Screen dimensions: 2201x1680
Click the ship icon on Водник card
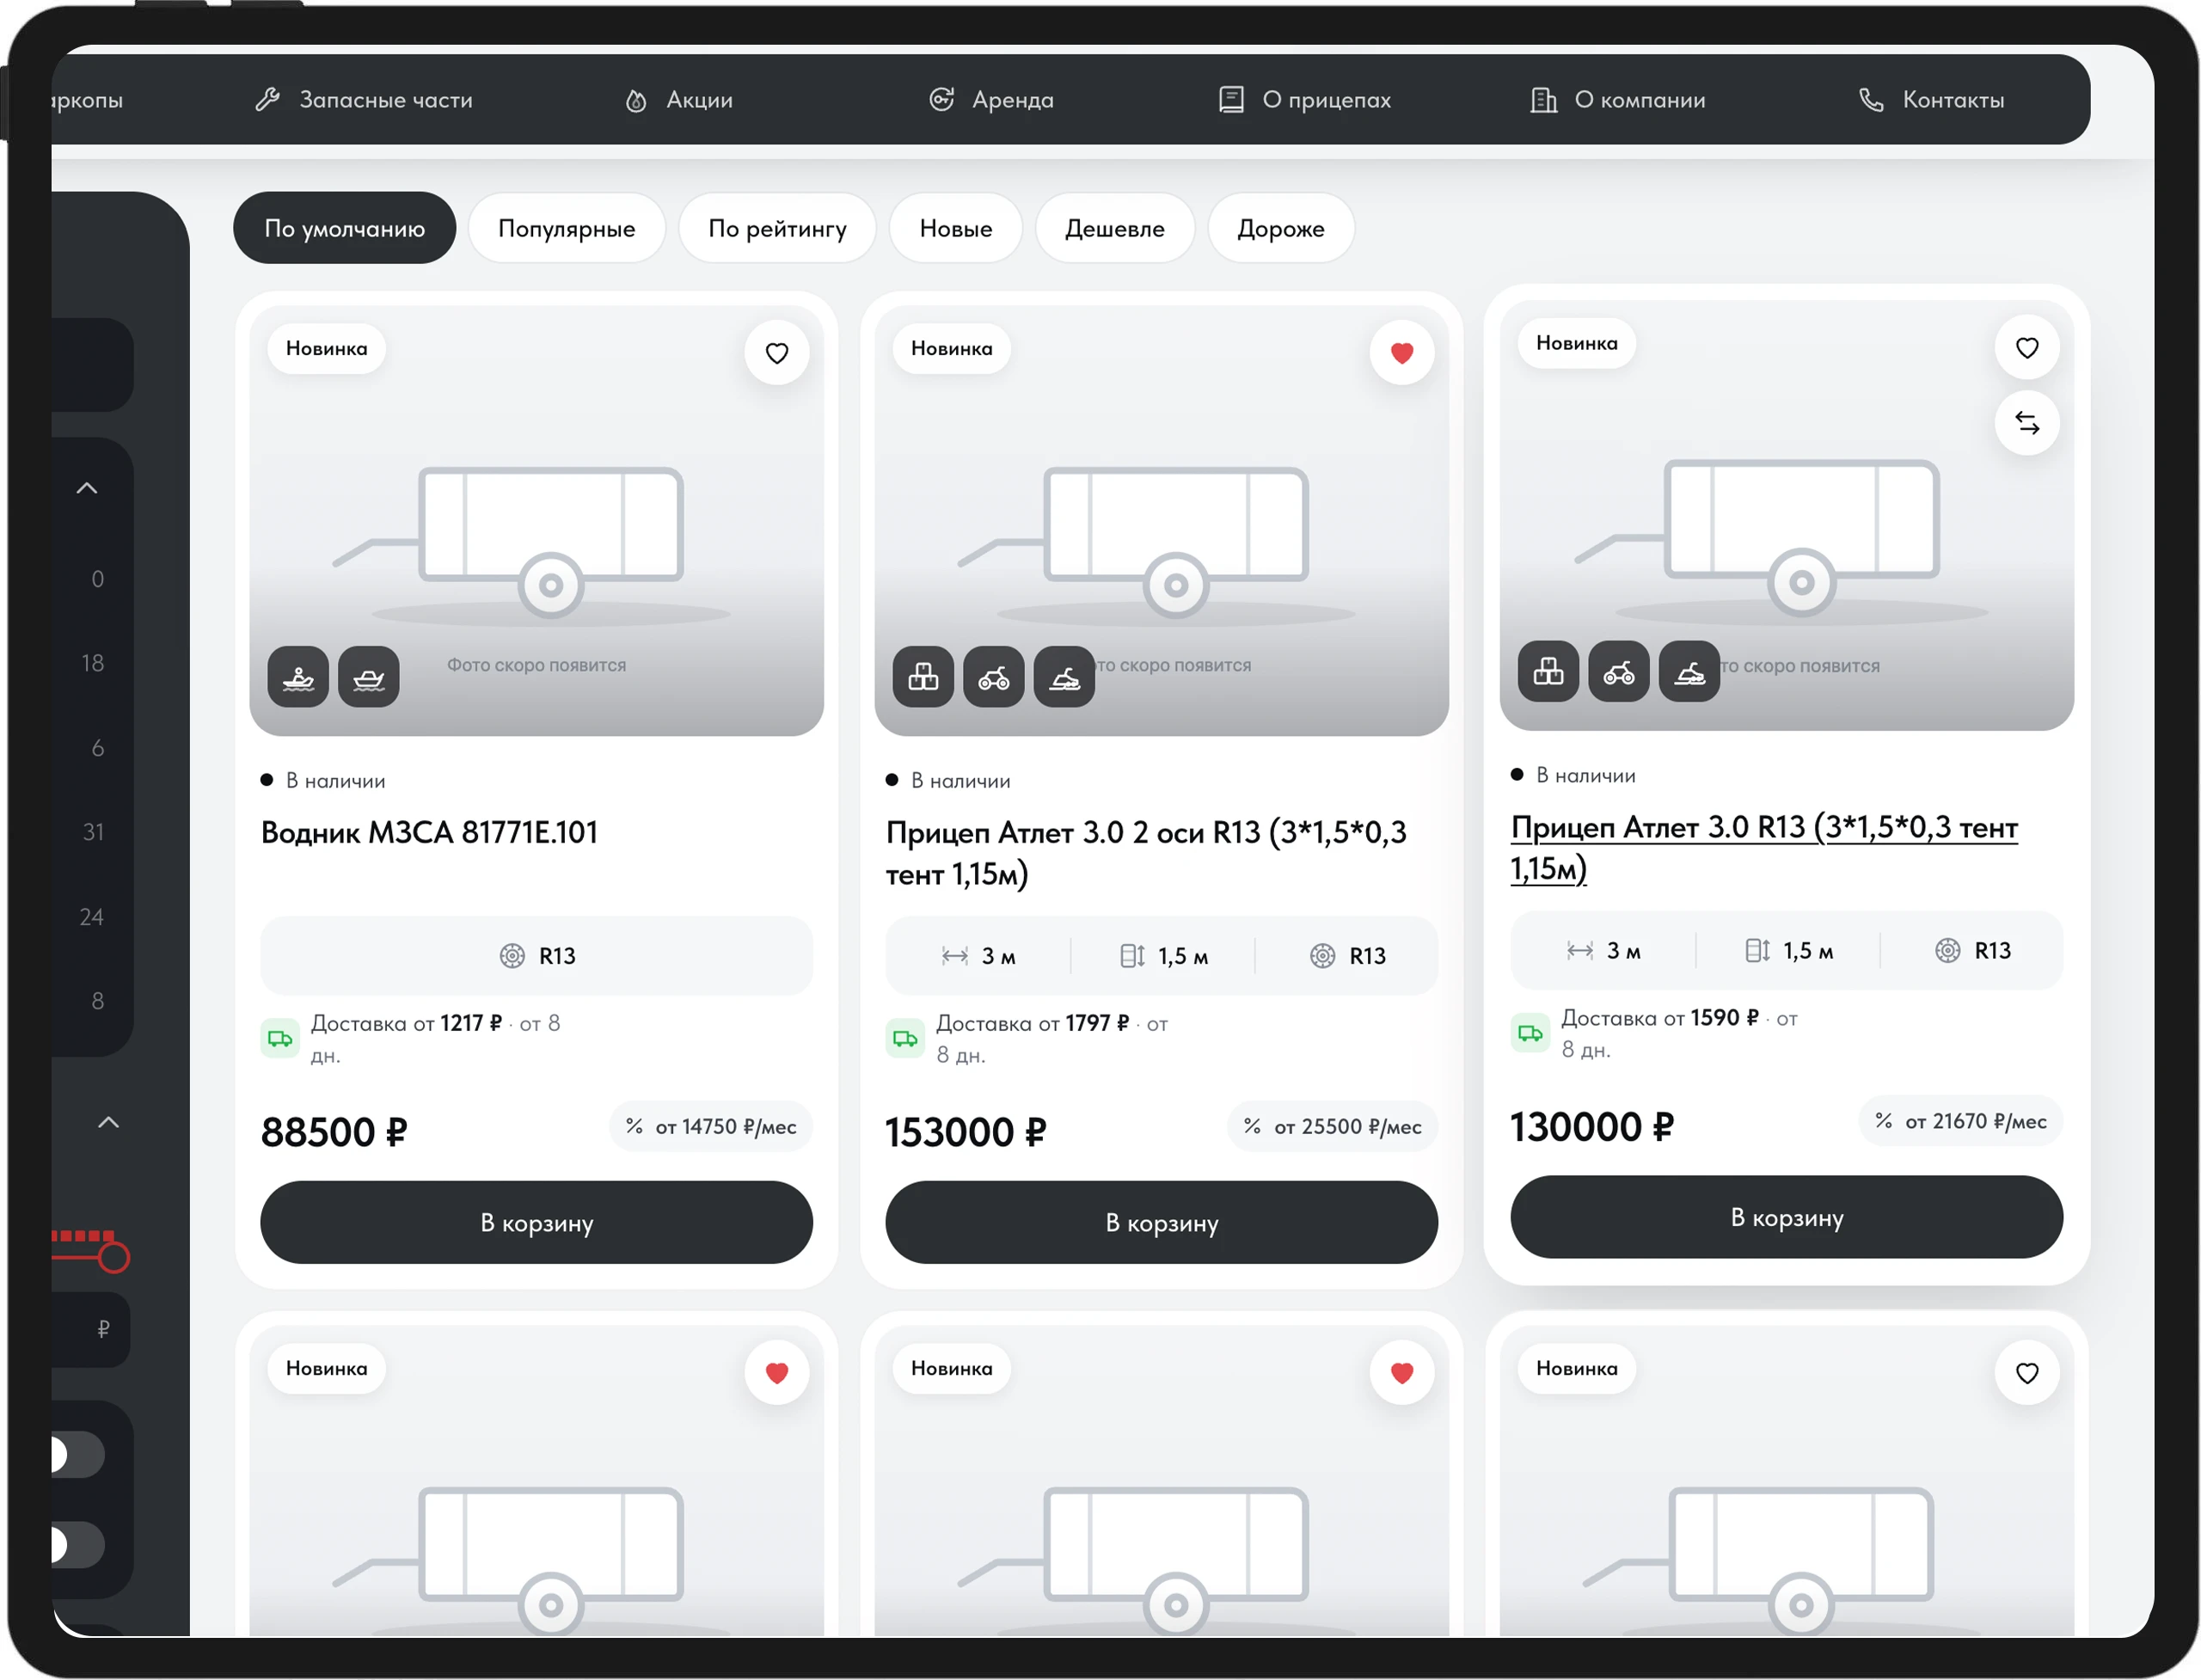(x=369, y=677)
